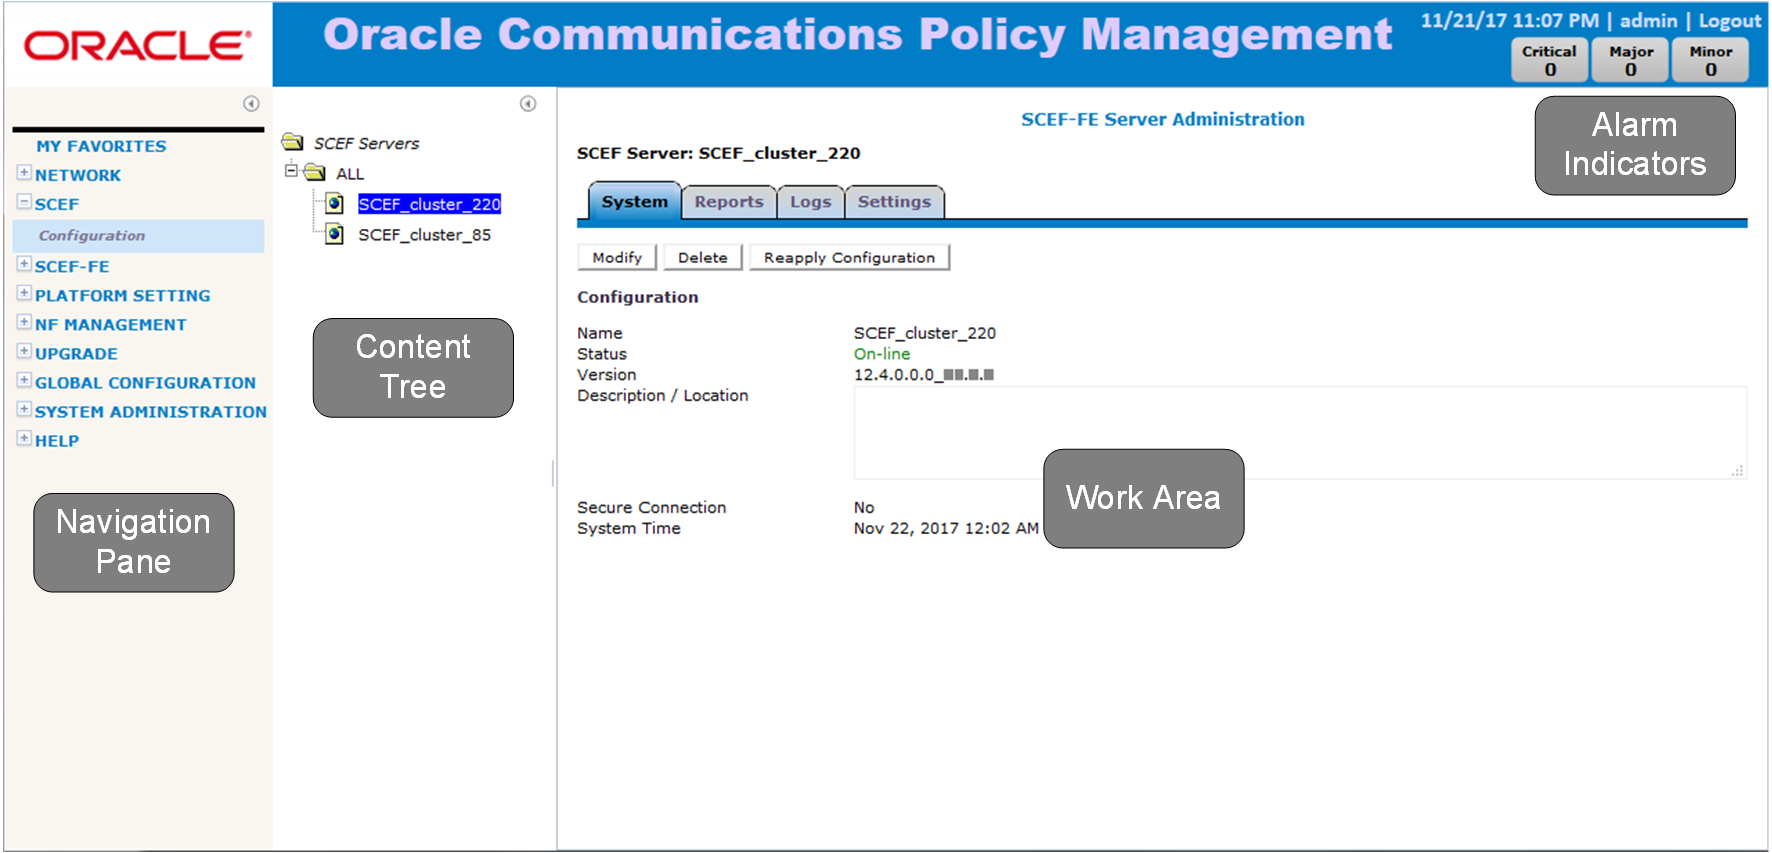This screenshot has height=853, width=1772.
Task: Expand the SCEF-FE menu section
Action: tap(24, 265)
